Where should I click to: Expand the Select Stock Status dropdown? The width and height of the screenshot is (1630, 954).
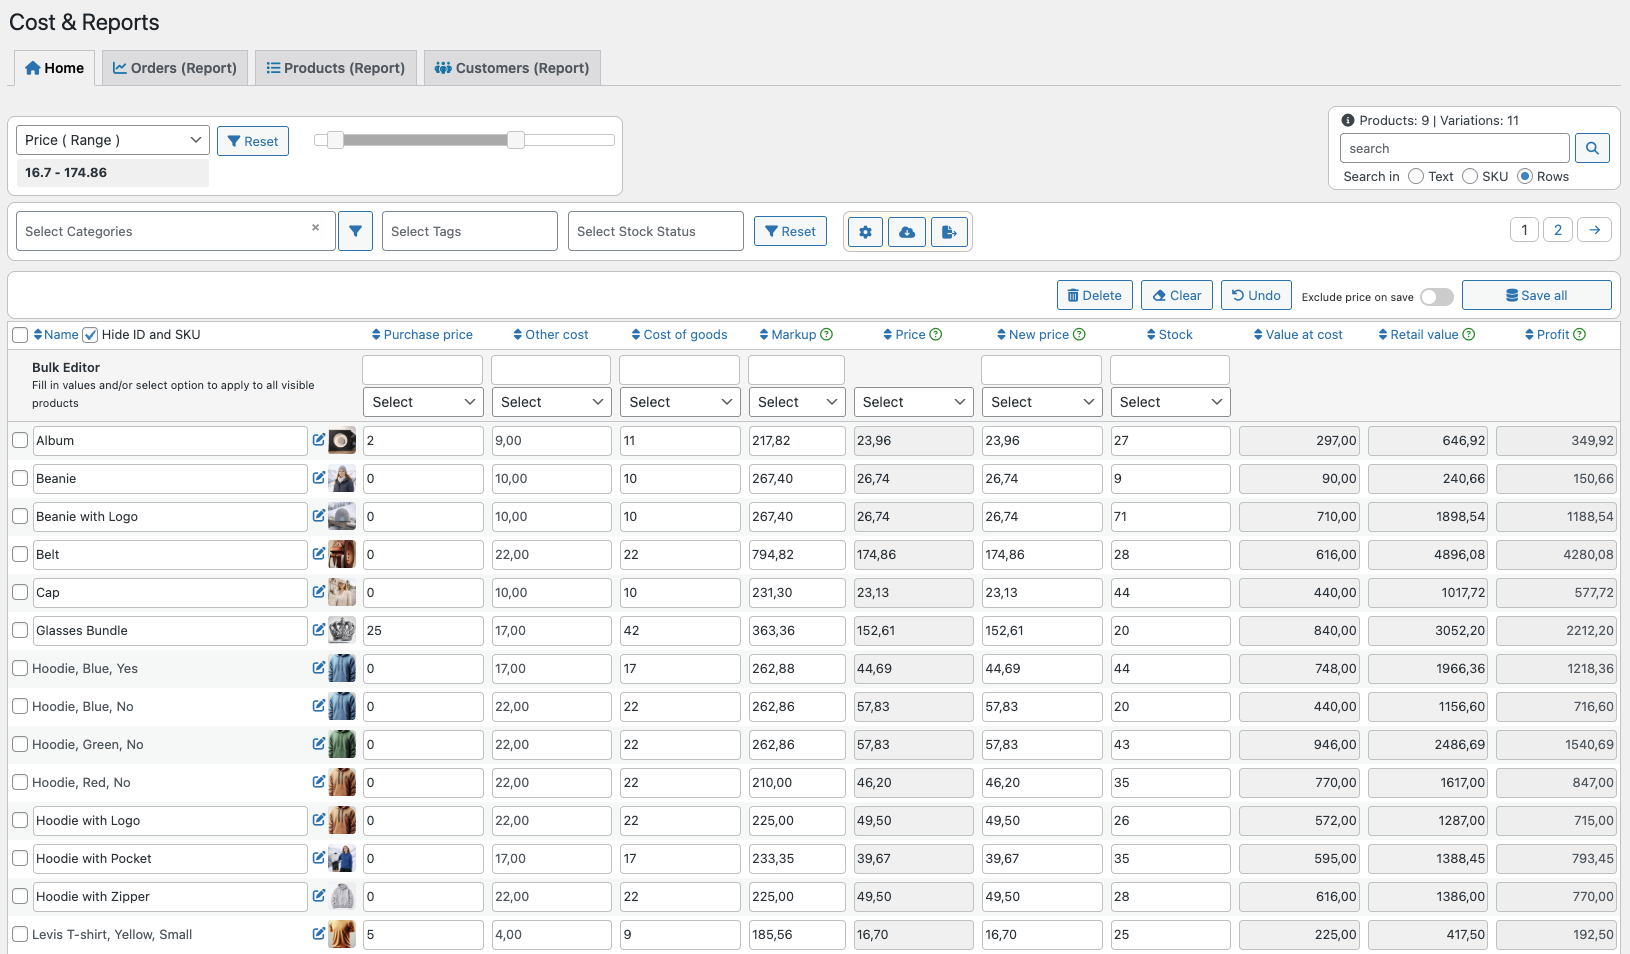coord(655,231)
